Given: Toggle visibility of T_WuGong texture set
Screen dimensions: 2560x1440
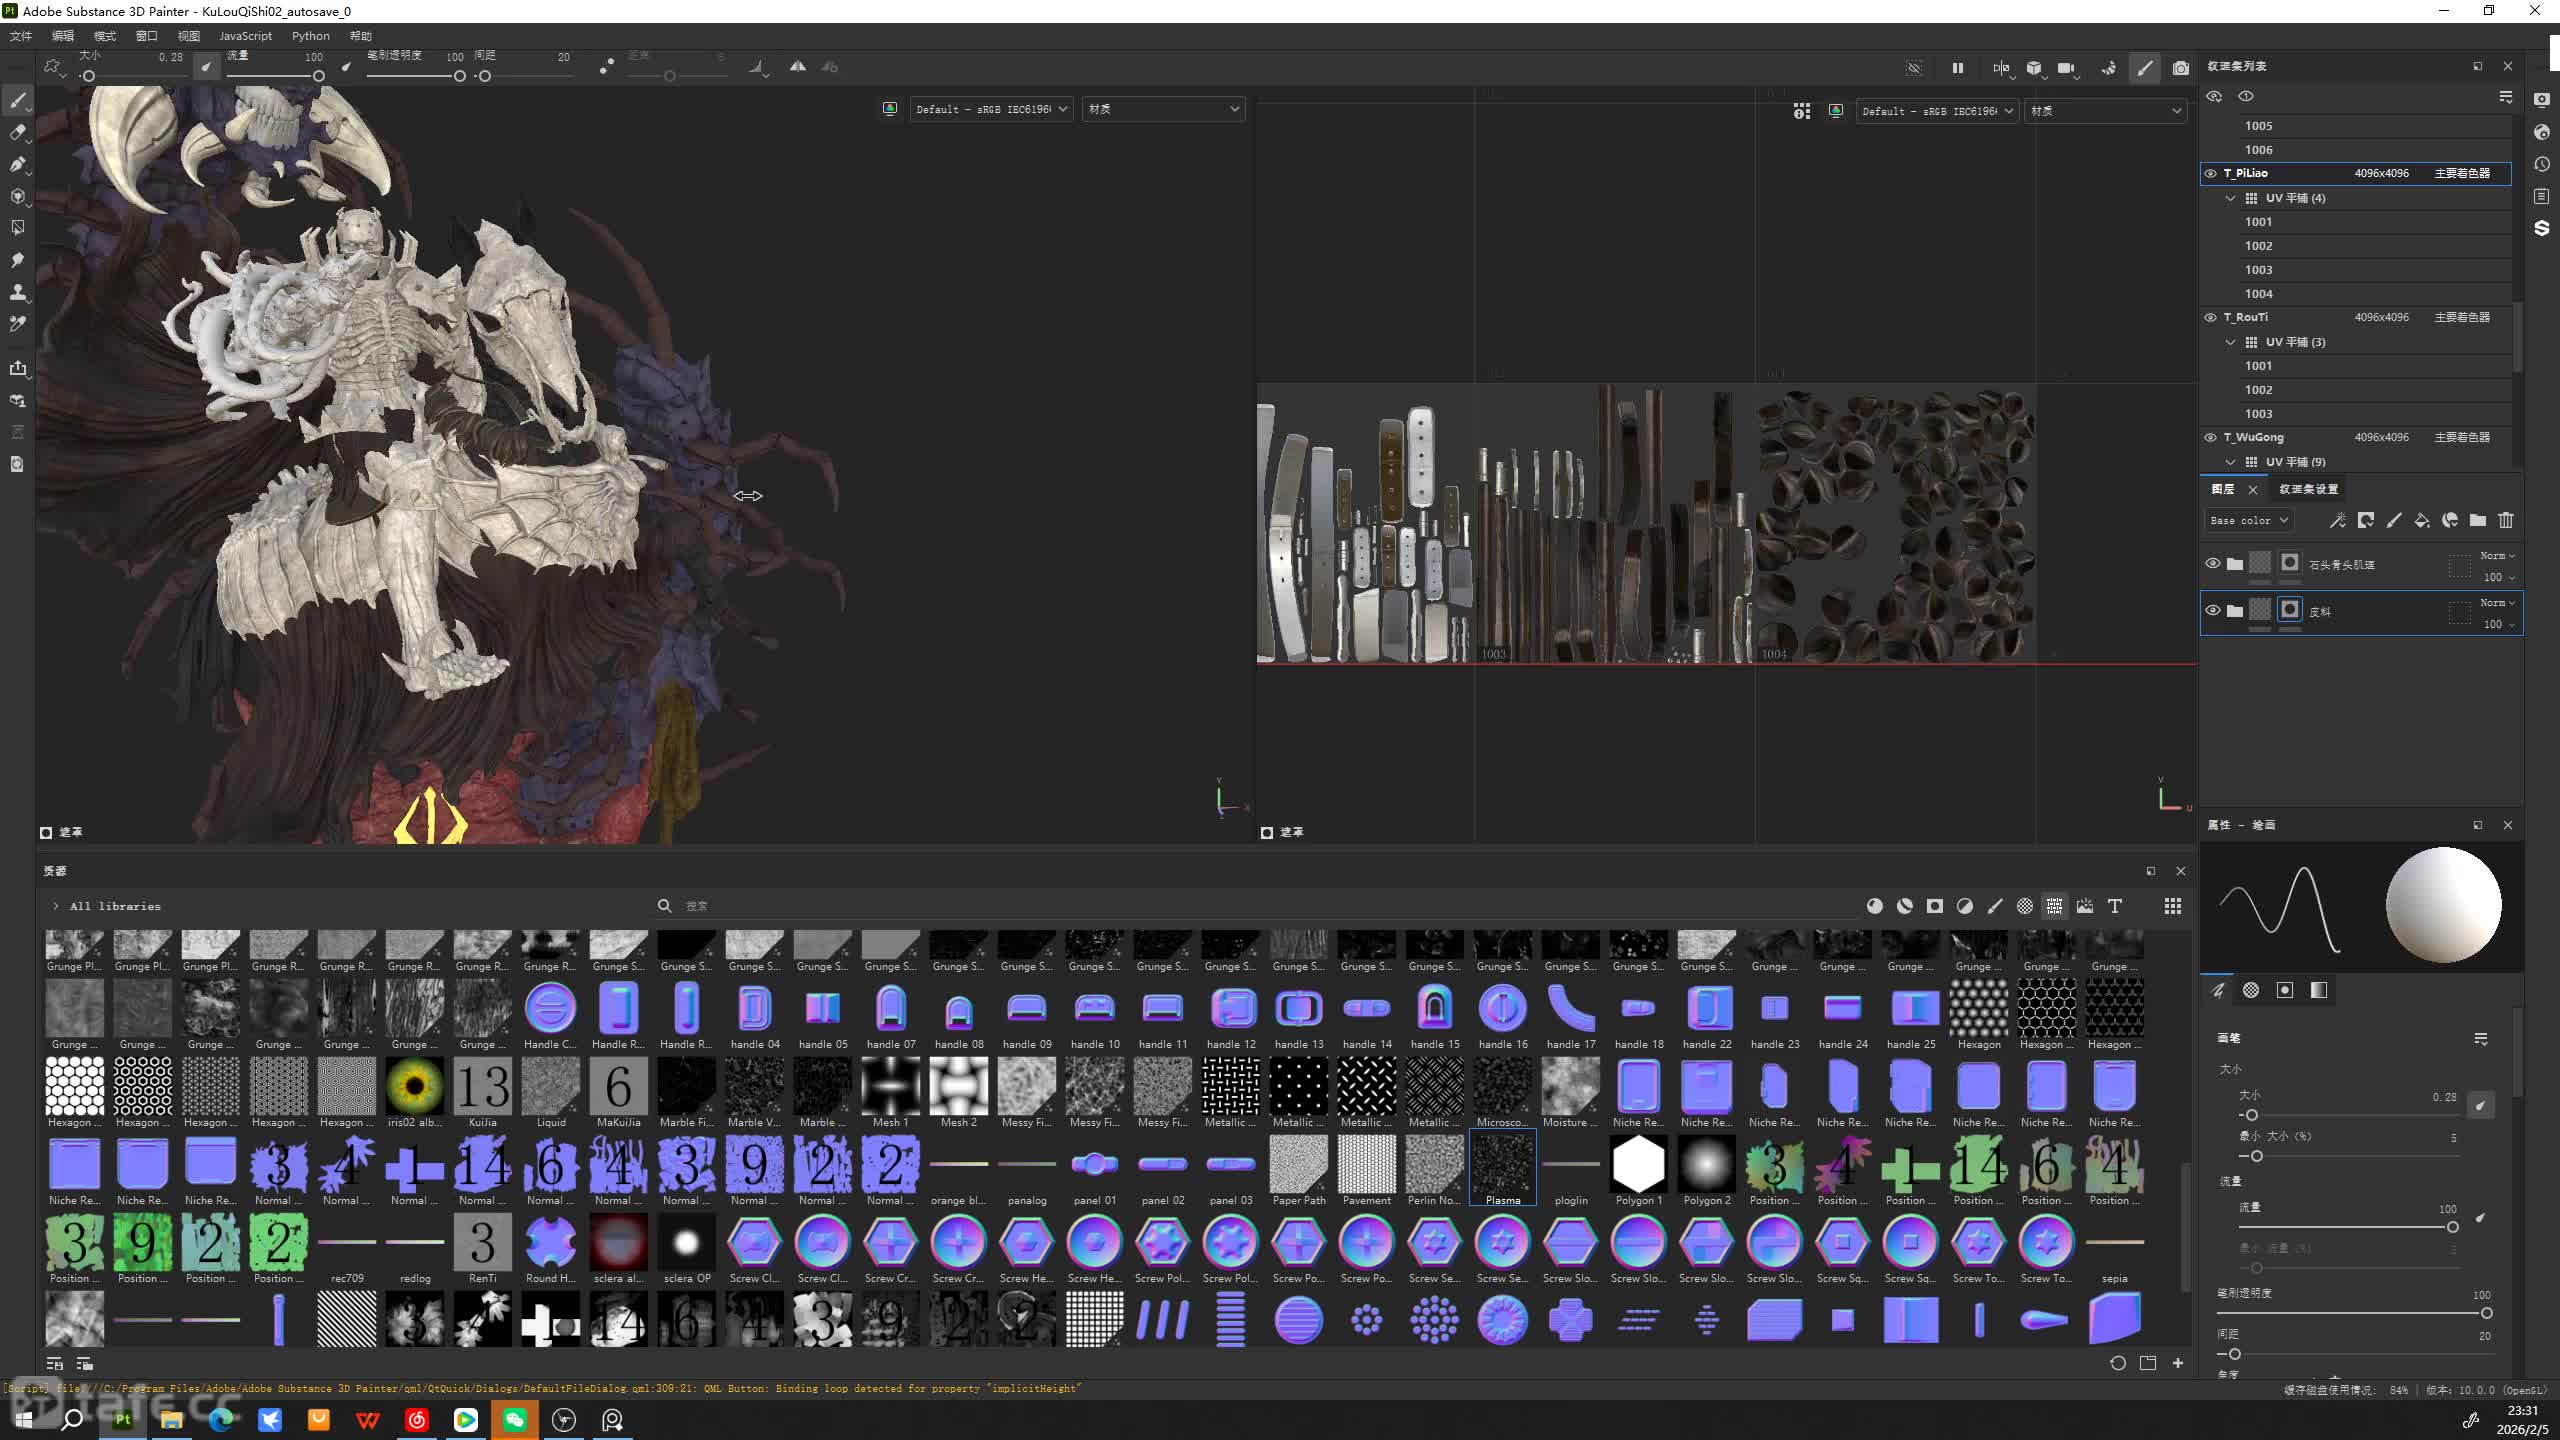Looking at the screenshot, I should coord(2210,437).
